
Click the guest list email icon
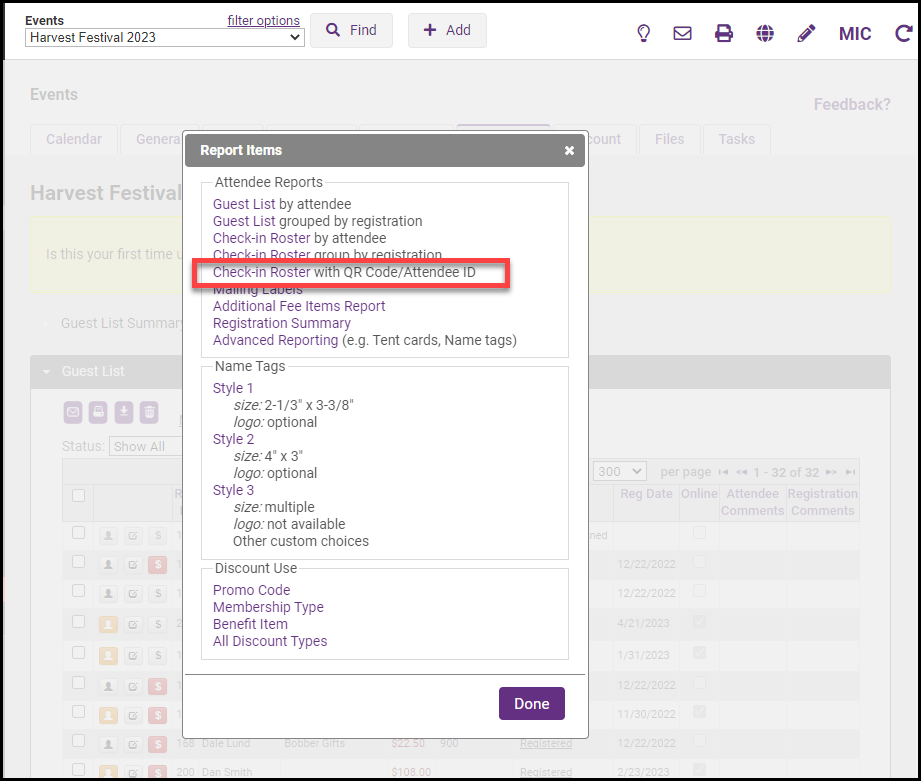pos(73,412)
